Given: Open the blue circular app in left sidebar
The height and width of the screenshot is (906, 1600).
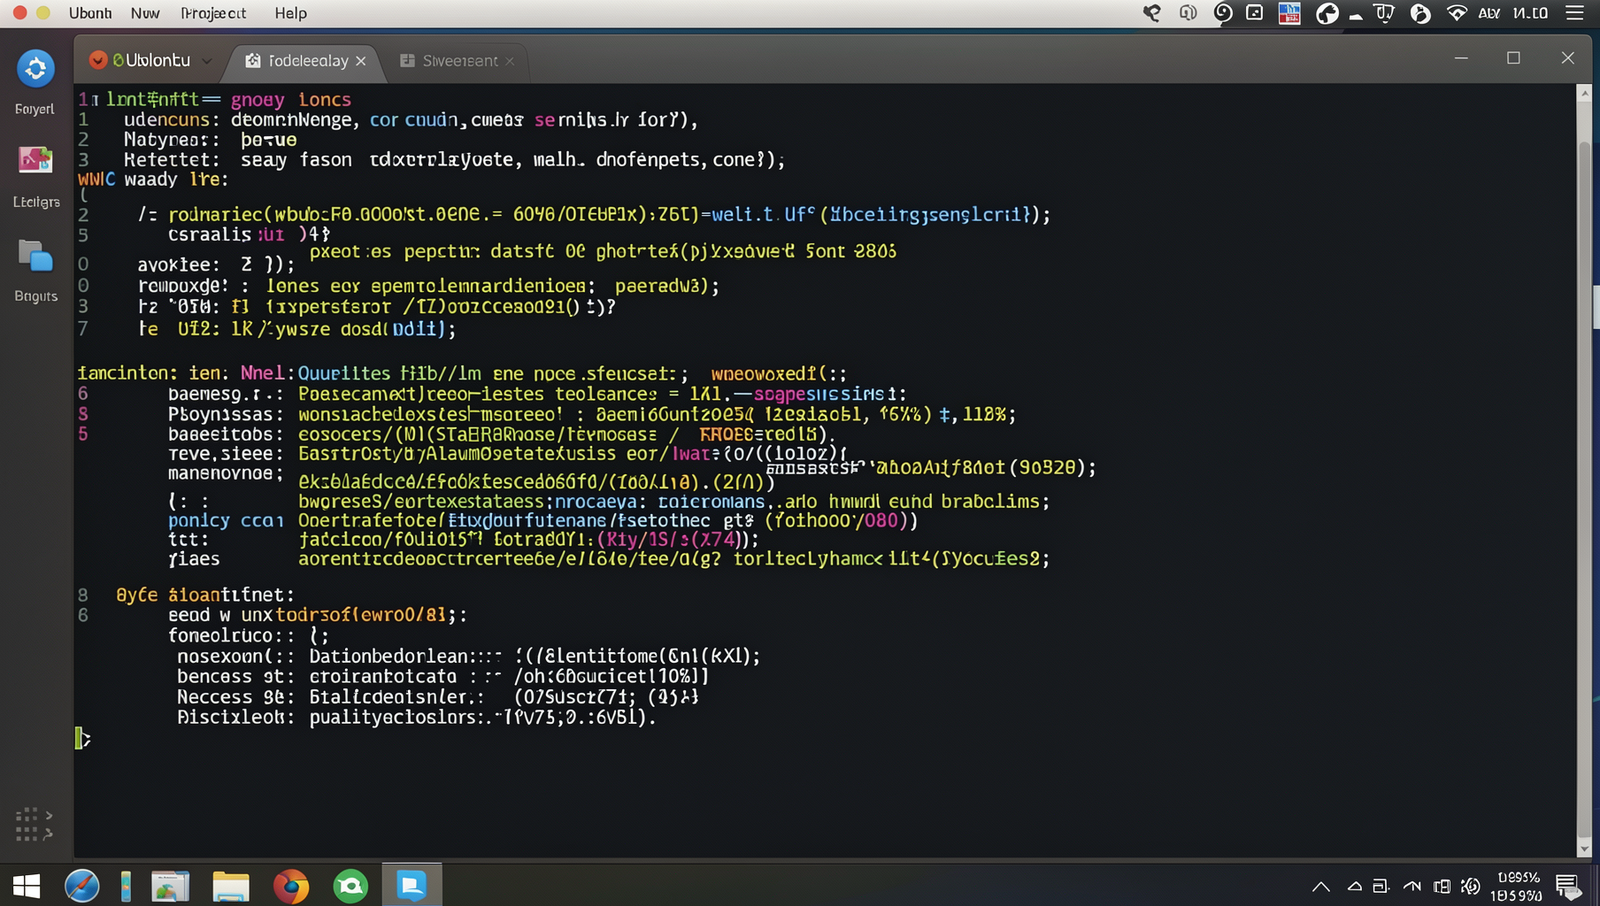Looking at the screenshot, I should coord(36,69).
